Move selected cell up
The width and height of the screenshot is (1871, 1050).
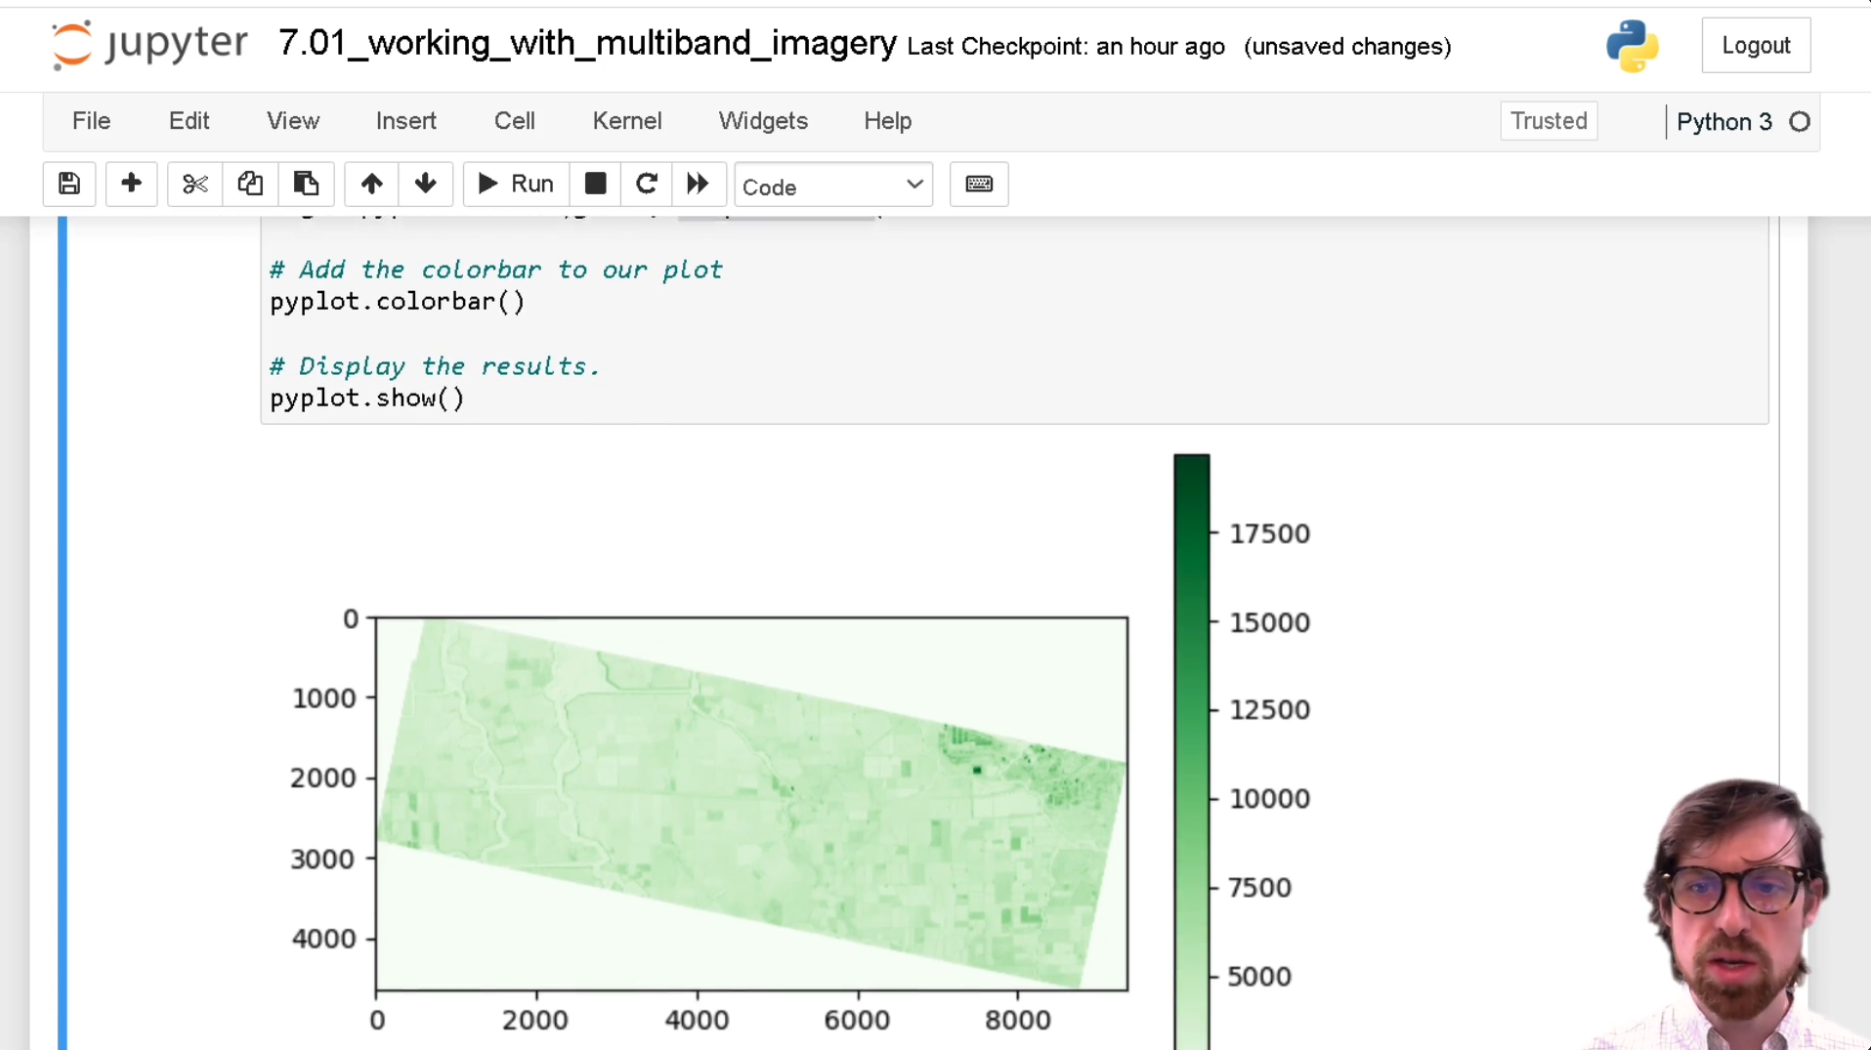[372, 184]
